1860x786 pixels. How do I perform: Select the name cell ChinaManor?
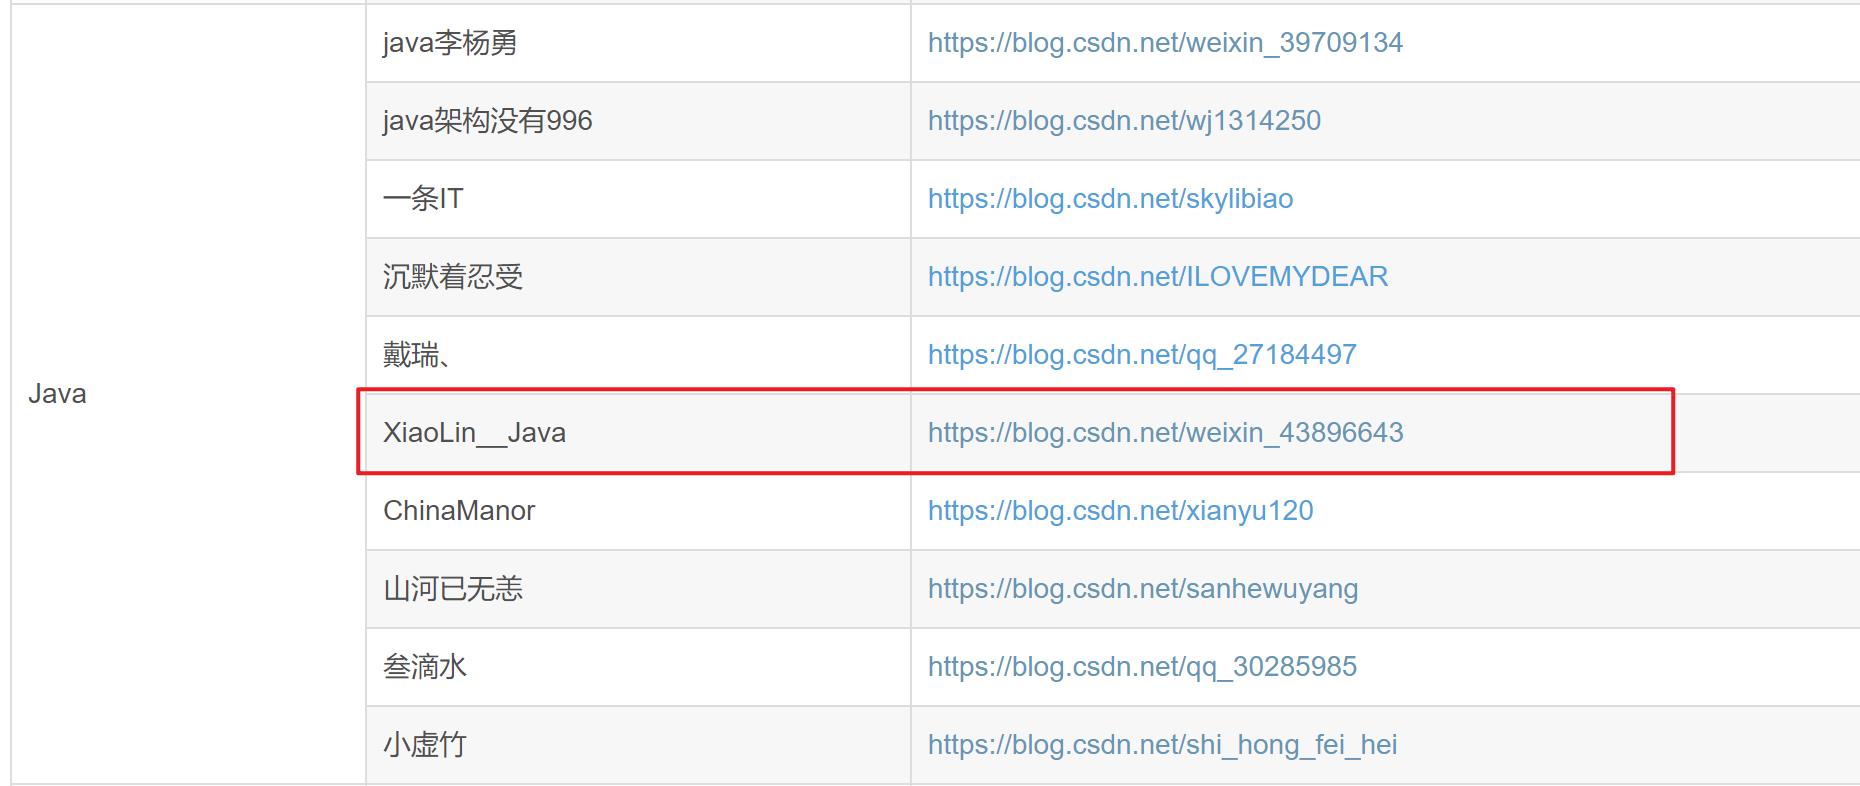(638, 511)
